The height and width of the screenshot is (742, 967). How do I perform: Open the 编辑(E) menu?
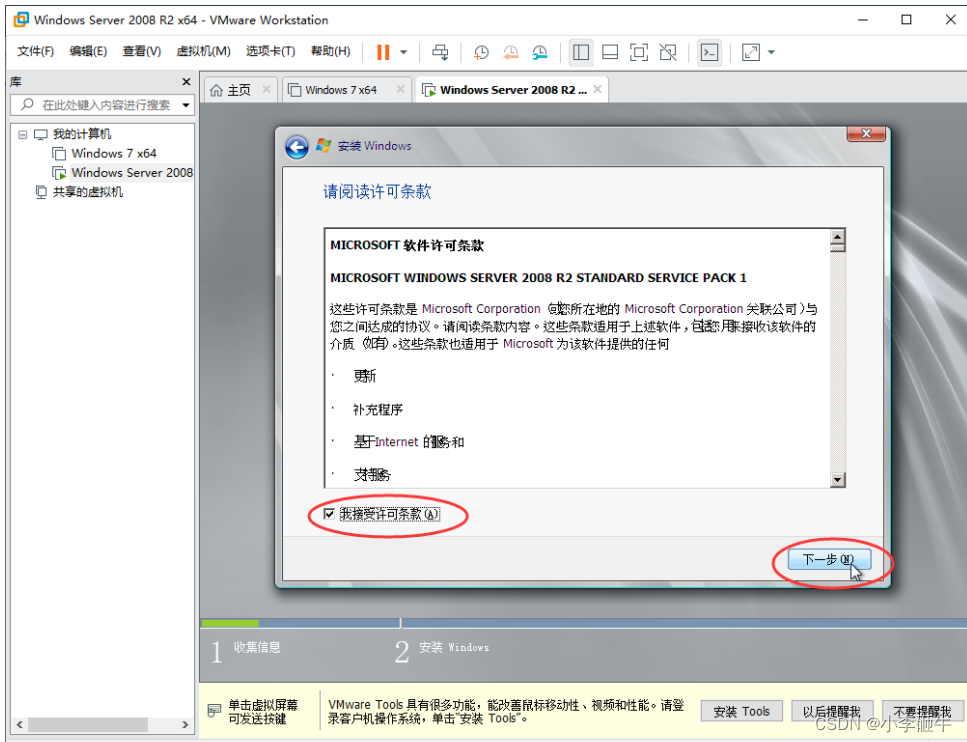(88, 51)
